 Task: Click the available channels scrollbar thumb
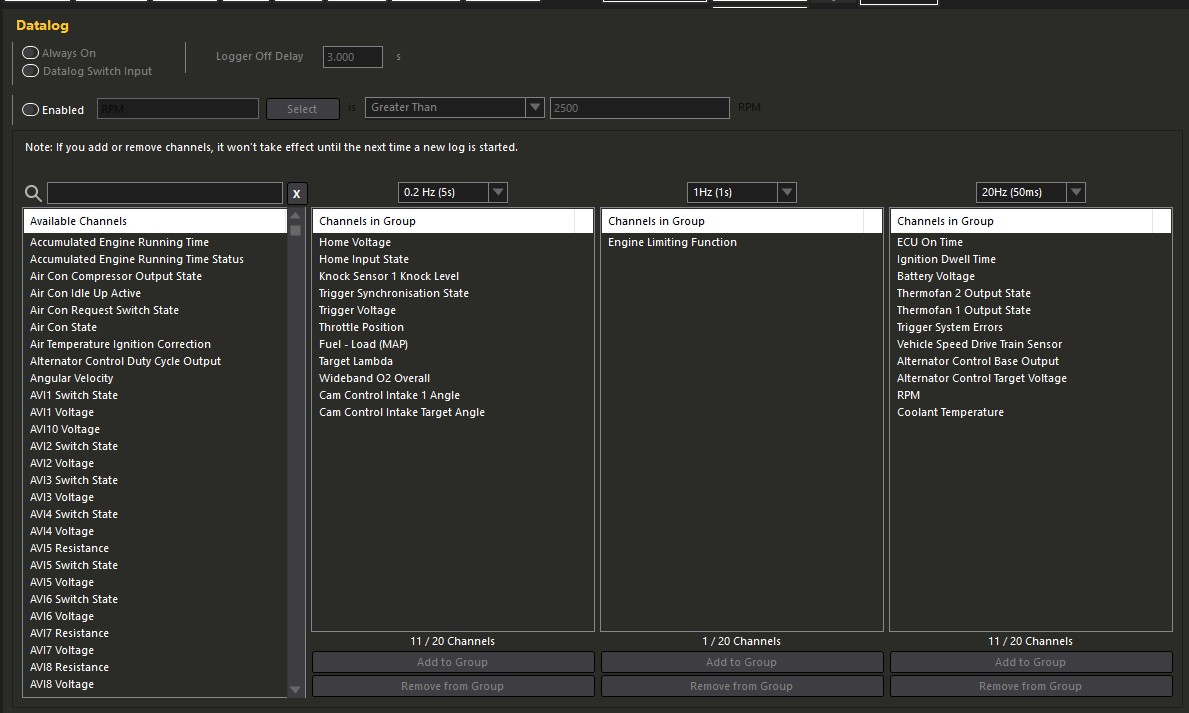point(296,231)
